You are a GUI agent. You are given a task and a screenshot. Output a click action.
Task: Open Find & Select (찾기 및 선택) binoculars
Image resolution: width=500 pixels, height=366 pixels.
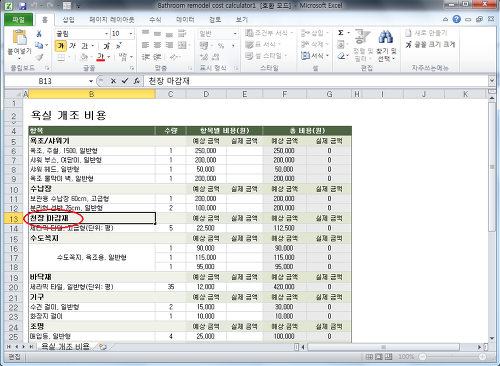[x=386, y=45]
